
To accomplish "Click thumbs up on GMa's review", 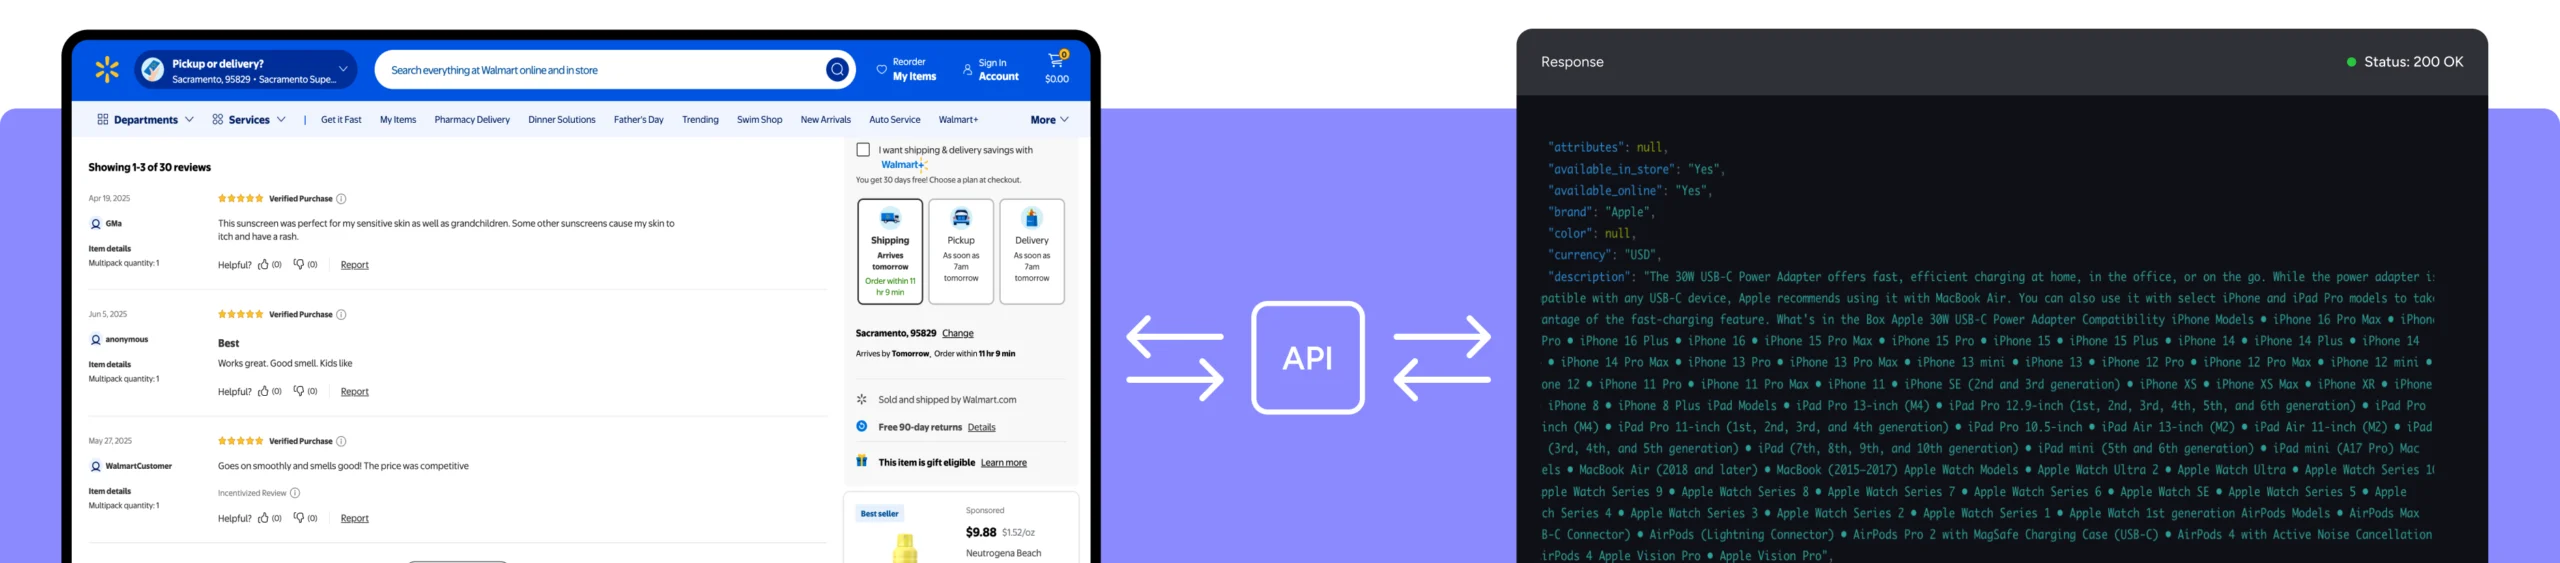I will click(264, 265).
